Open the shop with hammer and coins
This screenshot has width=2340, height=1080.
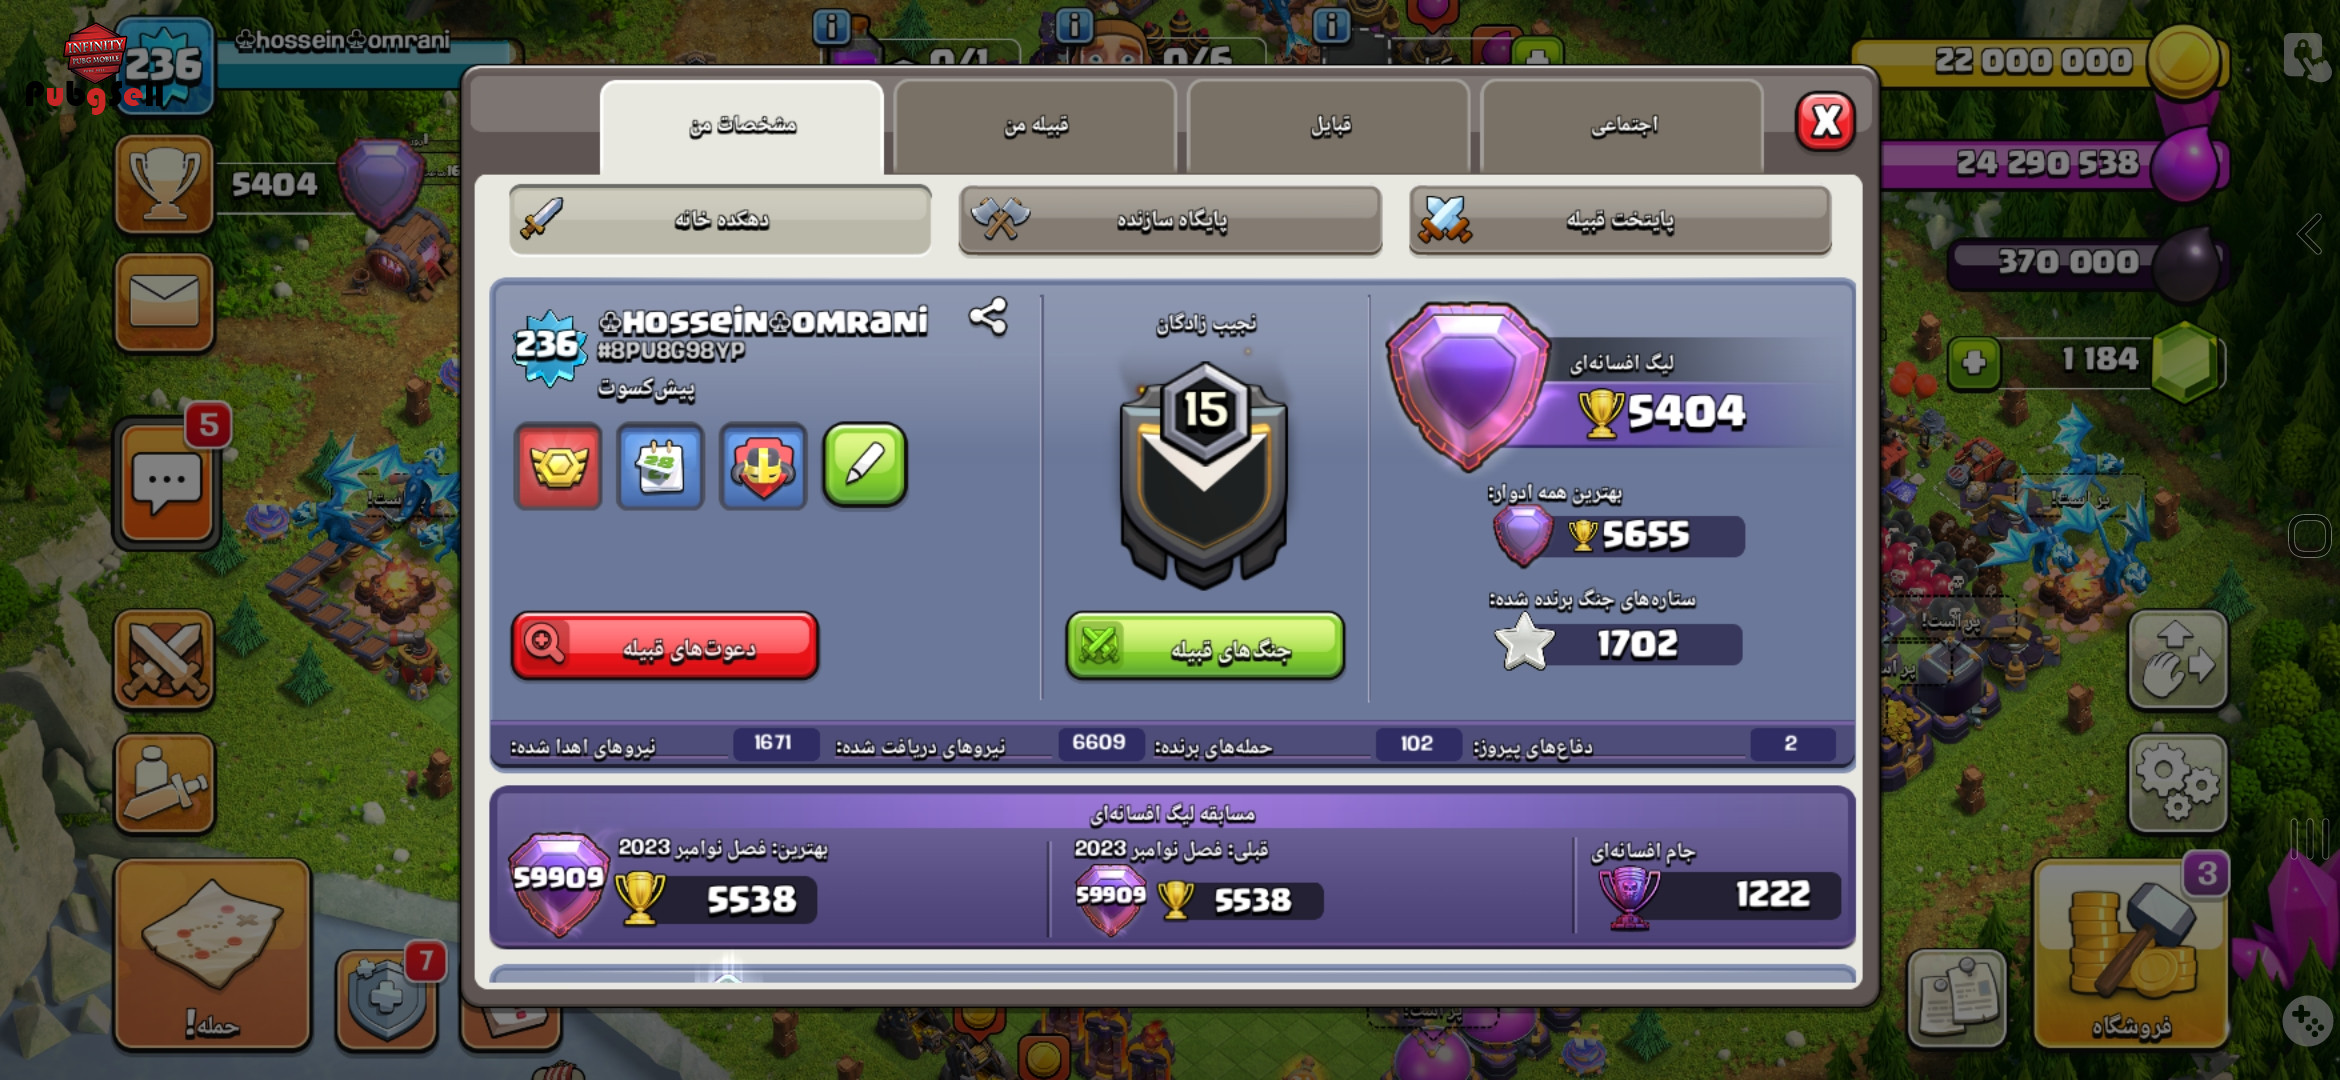pos(2130,955)
